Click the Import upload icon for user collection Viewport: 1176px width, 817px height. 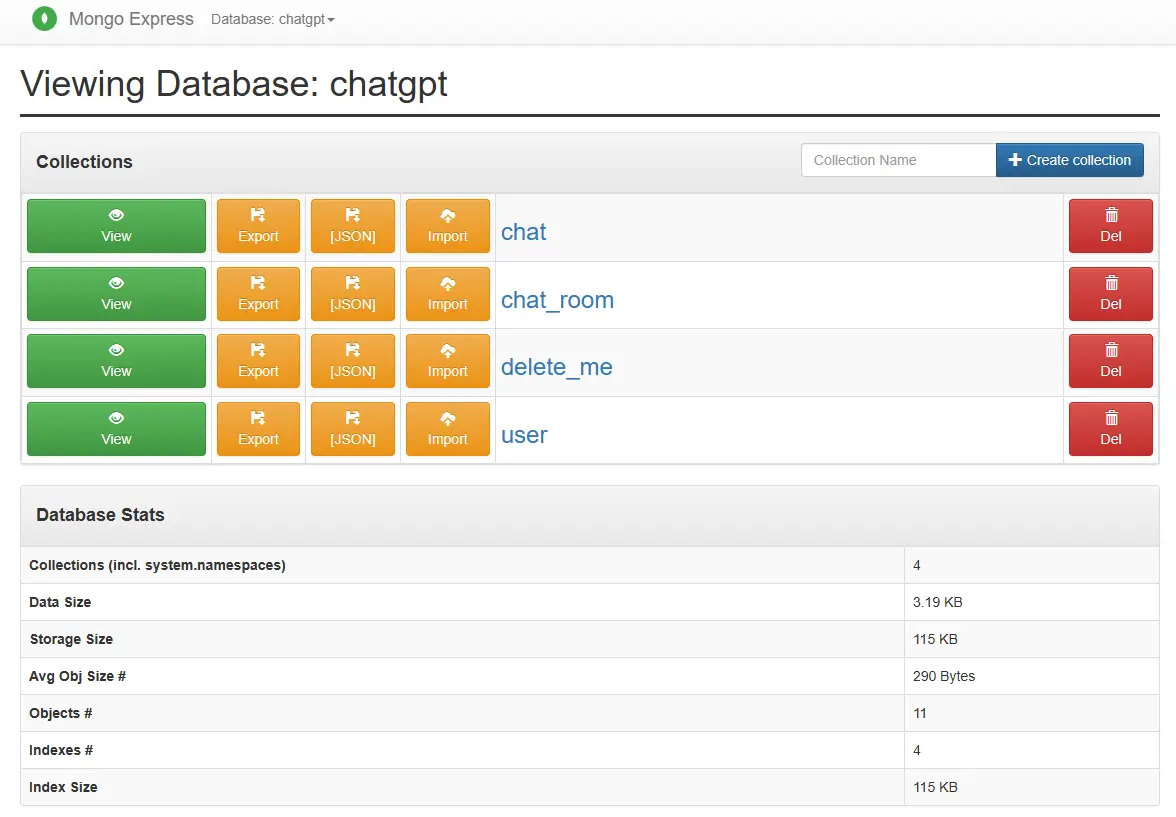pyautogui.click(x=447, y=419)
